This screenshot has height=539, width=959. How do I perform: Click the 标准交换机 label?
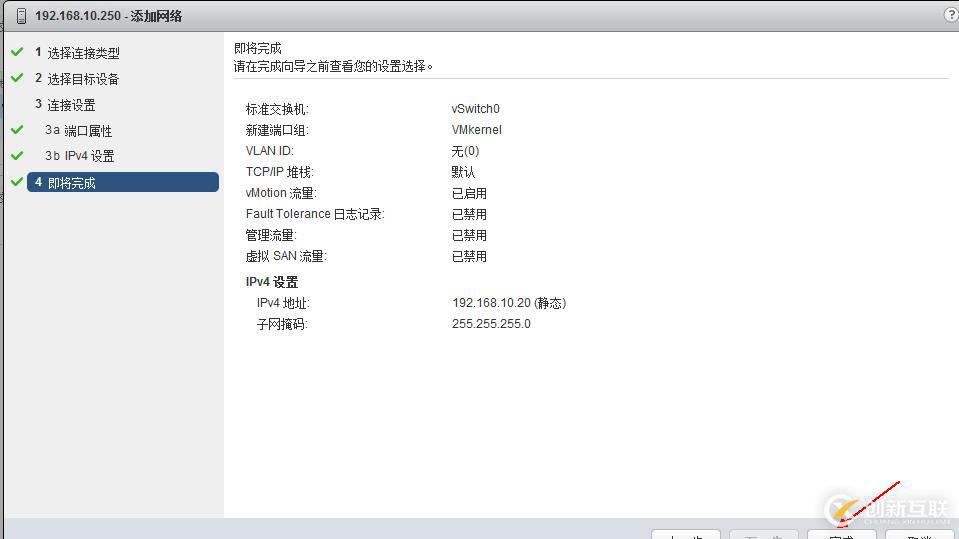pos(277,109)
